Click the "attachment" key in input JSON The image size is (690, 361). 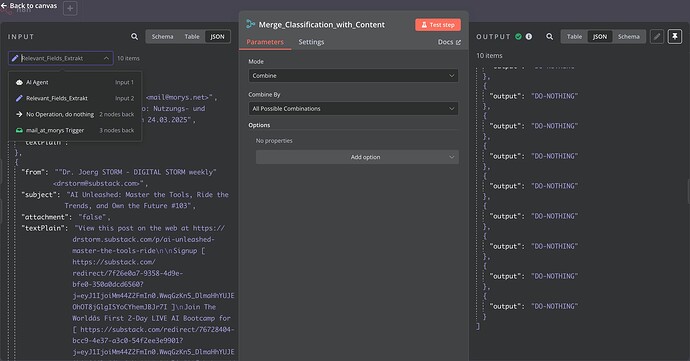(47, 217)
